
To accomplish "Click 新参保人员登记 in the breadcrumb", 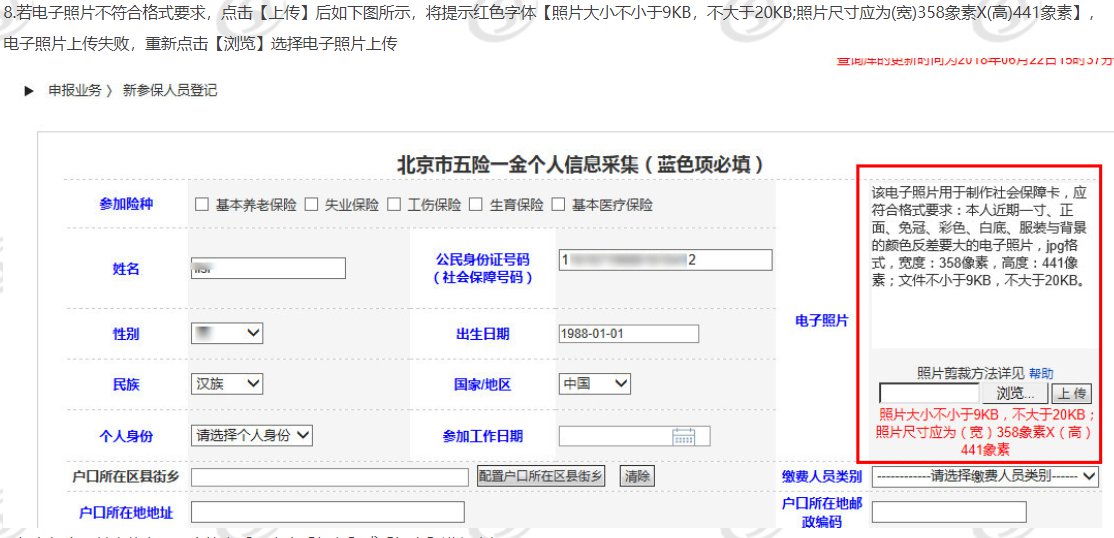I will pyautogui.click(x=170, y=91).
